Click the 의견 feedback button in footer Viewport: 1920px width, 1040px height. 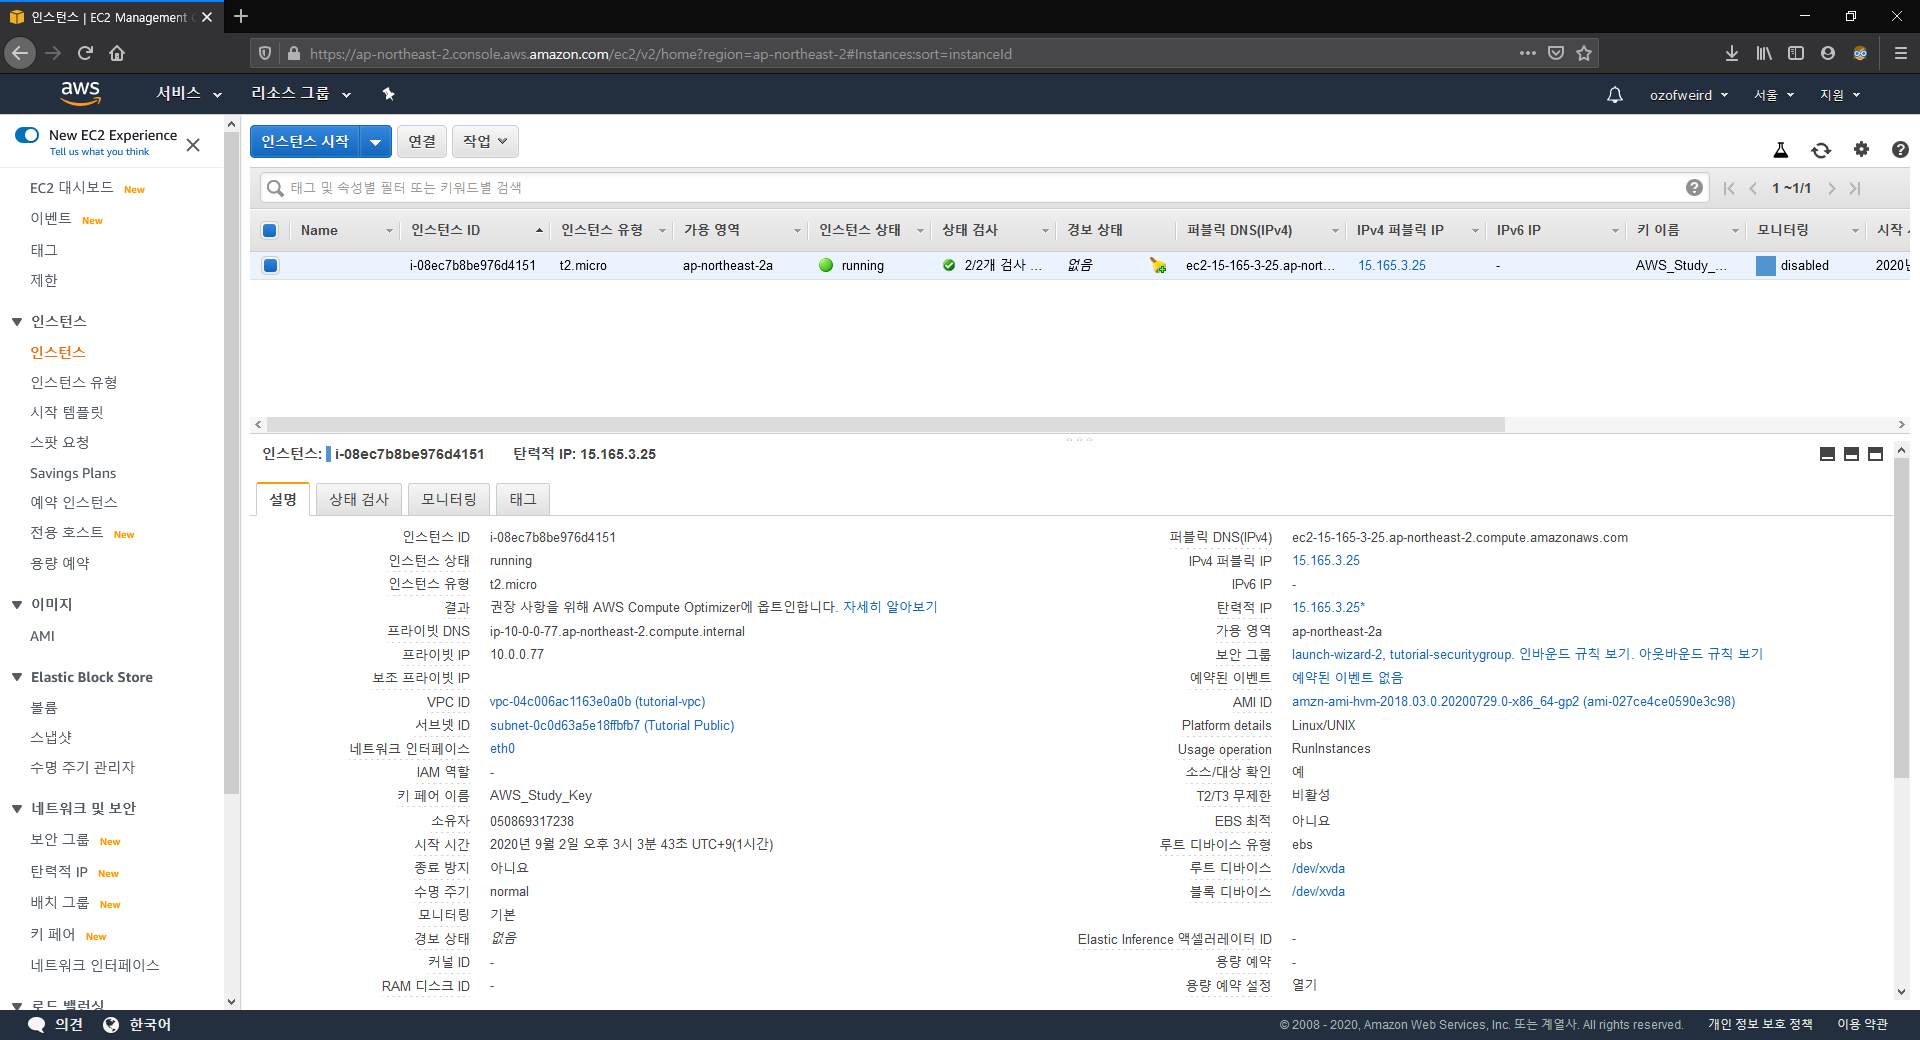[56, 1025]
